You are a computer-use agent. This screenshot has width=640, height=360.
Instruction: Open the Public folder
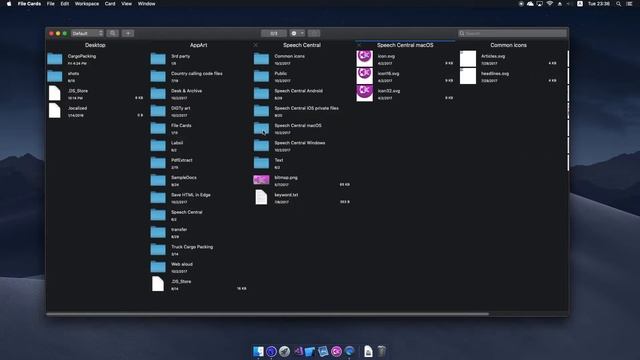[x=261, y=76]
